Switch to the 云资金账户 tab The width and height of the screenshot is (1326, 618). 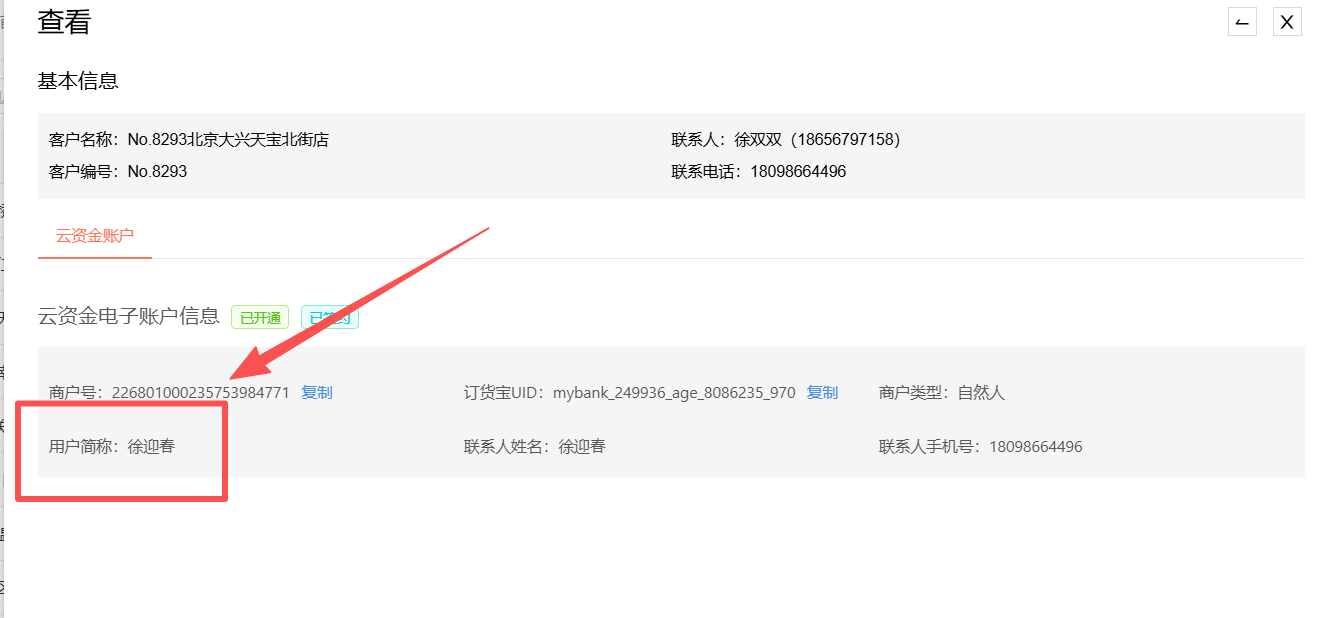pos(95,236)
